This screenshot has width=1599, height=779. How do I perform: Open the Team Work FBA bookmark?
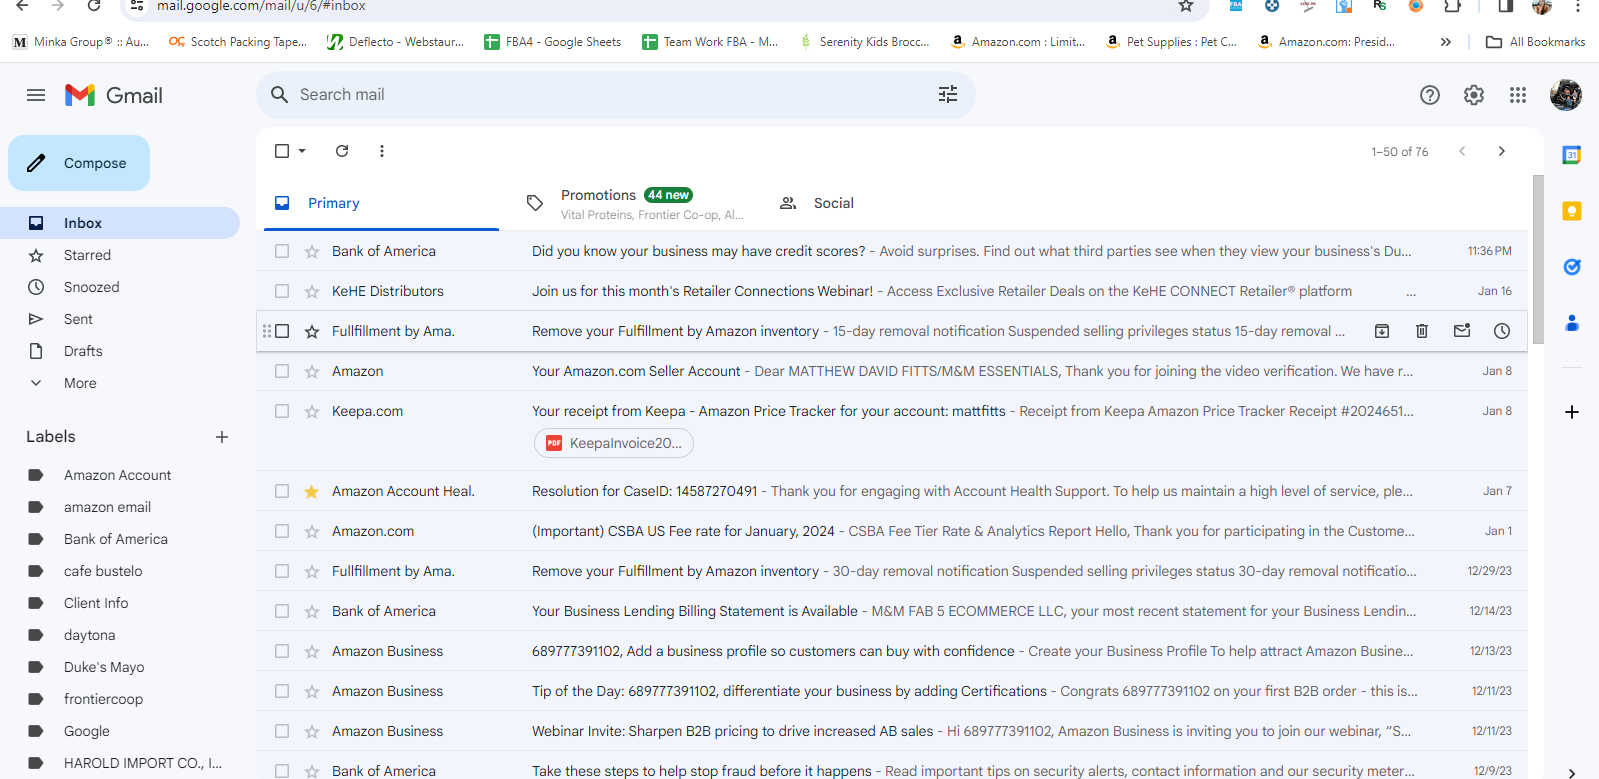[710, 42]
